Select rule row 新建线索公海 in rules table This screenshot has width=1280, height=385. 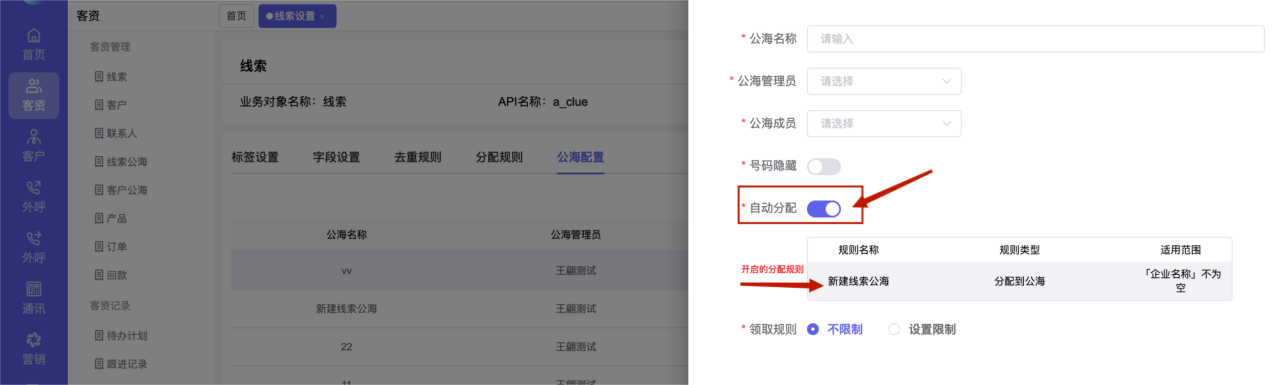coord(1019,281)
